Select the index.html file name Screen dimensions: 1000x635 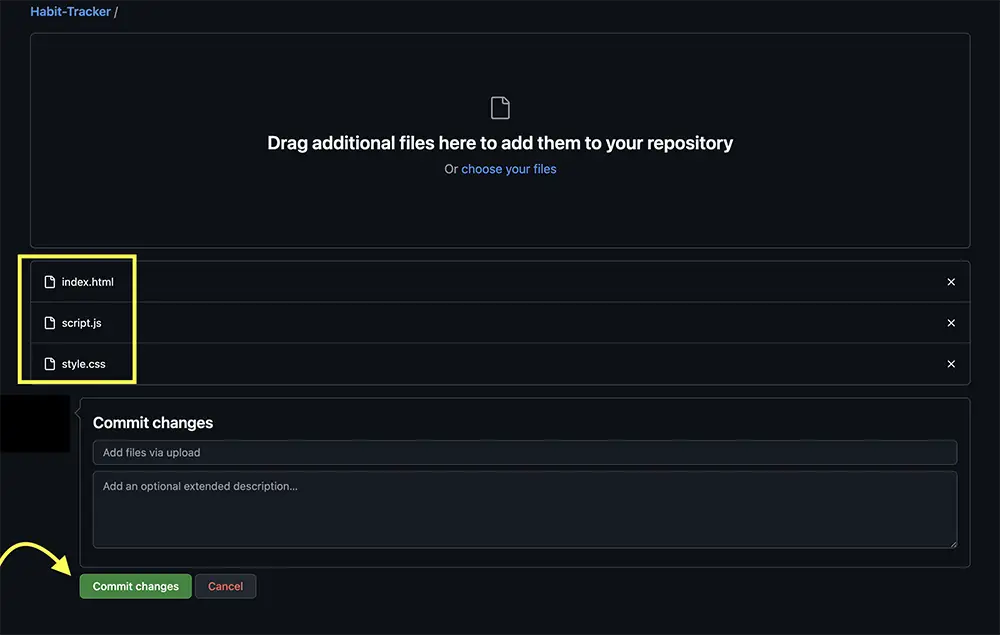[x=88, y=282]
